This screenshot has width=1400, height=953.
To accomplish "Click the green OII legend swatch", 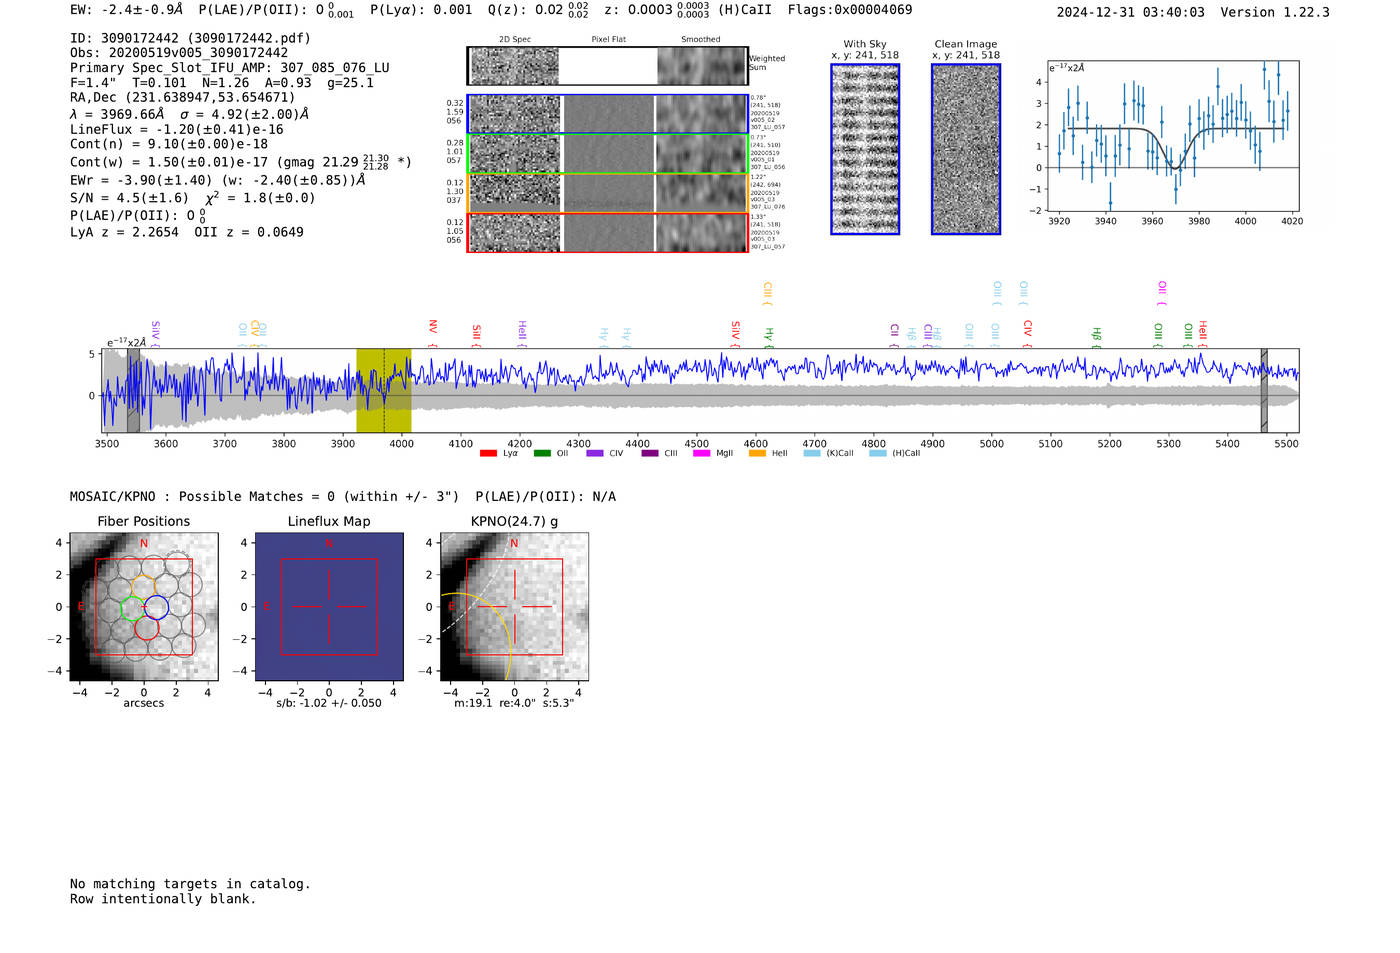I will (x=542, y=454).
